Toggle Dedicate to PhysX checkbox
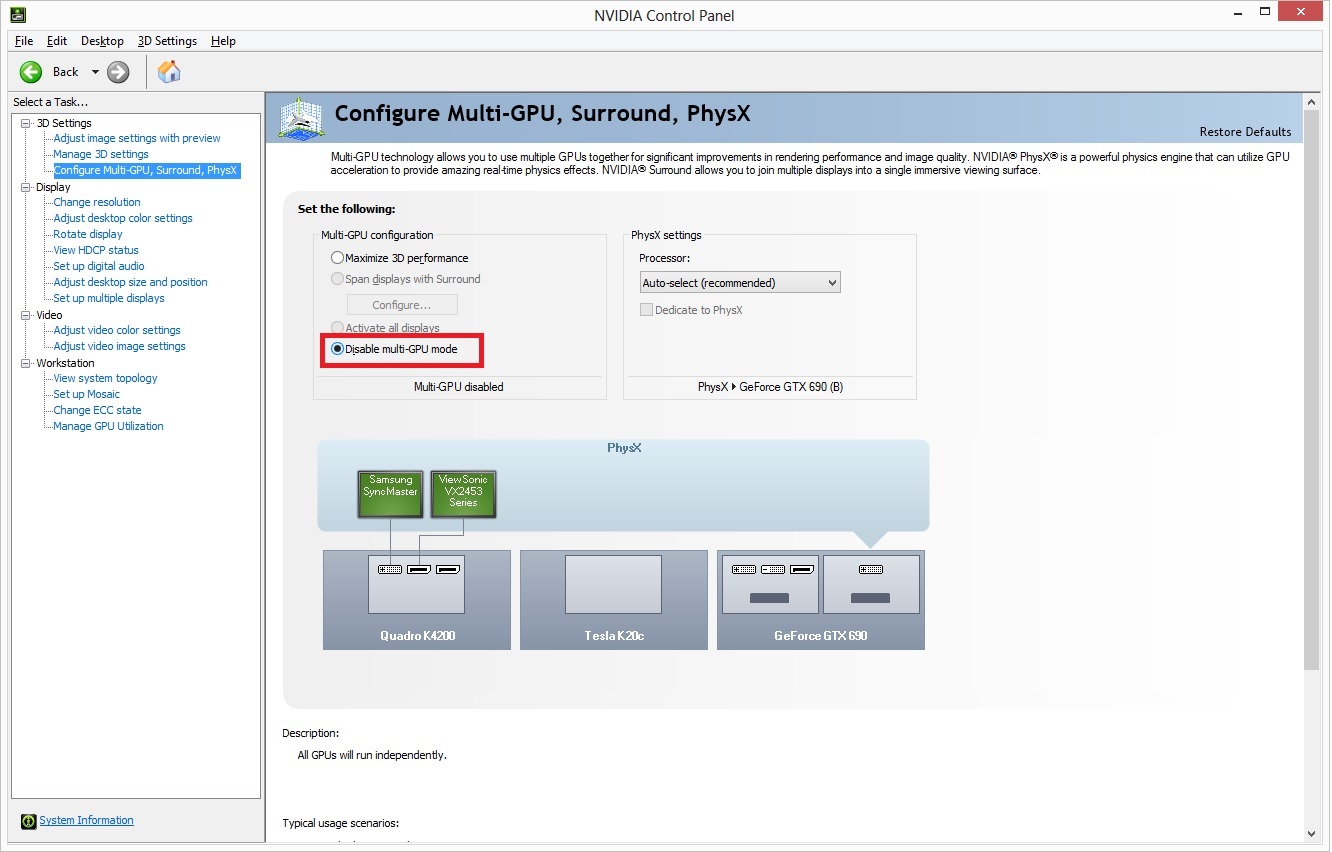Screen dimensions: 1332x852 click(646, 310)
